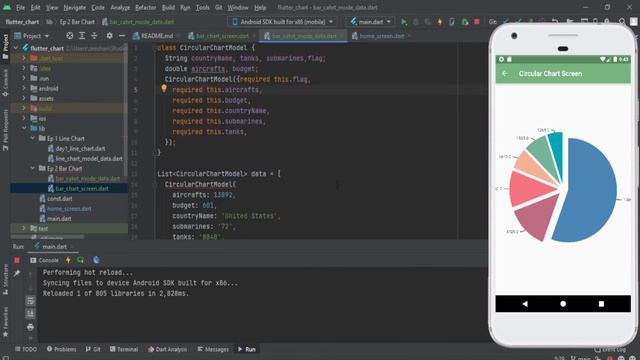Expand the assets folder
The height and width of the screenshot is (360, 640).
tap(24, 98)
